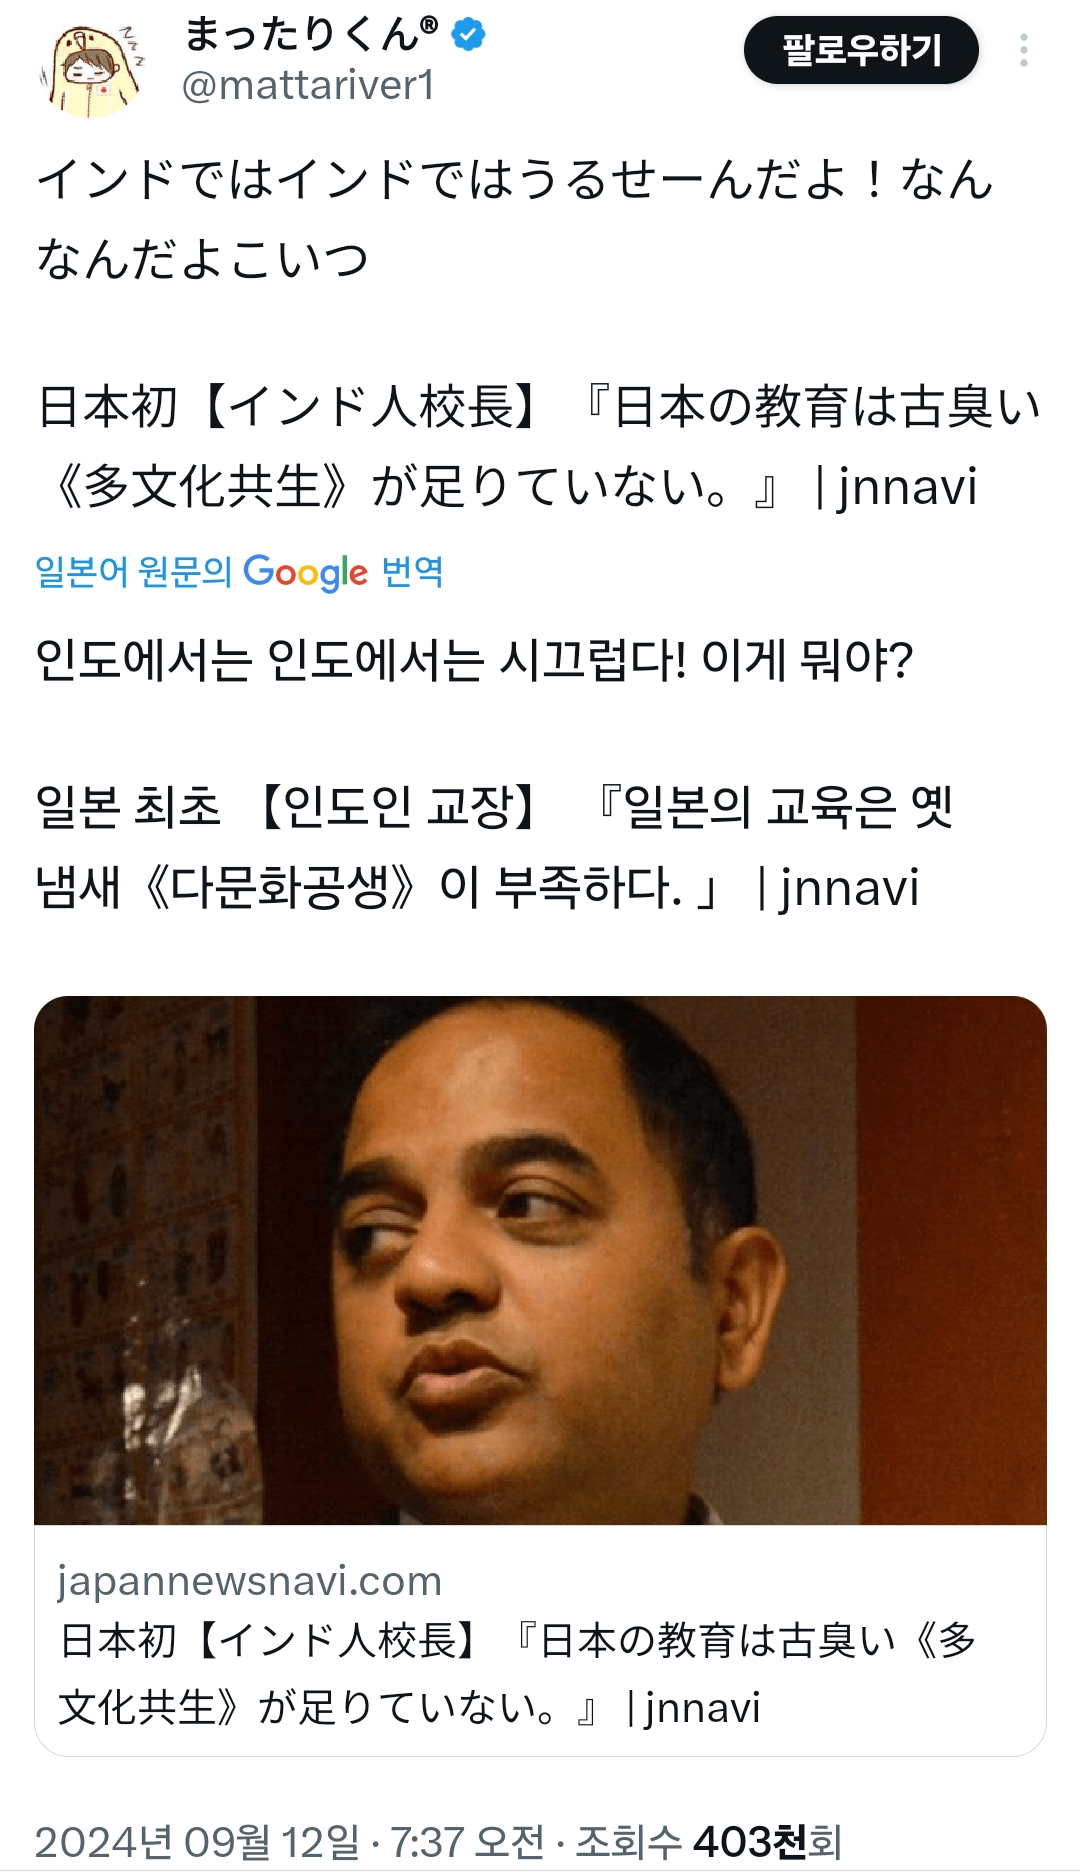Tap the Google logo in translation notice
The width and height of the screenshot is (1080, 1872).
305,572
